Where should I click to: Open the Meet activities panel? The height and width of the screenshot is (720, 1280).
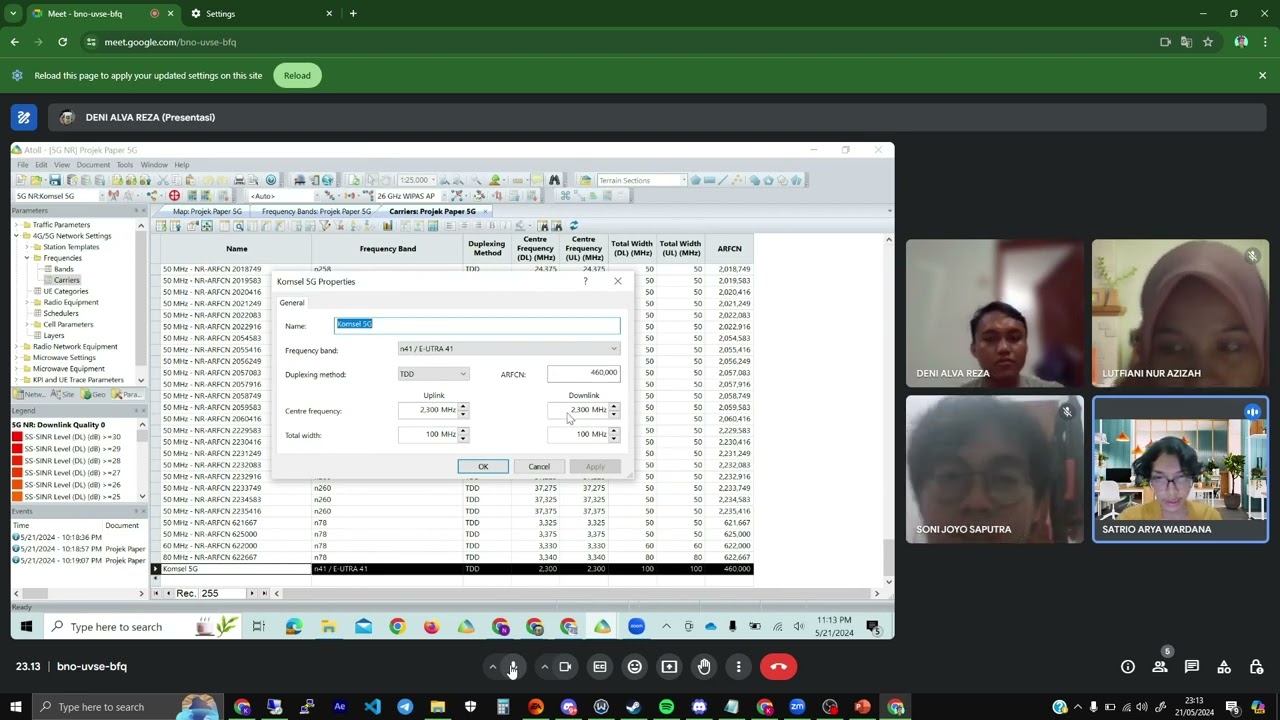(1224, 667)
